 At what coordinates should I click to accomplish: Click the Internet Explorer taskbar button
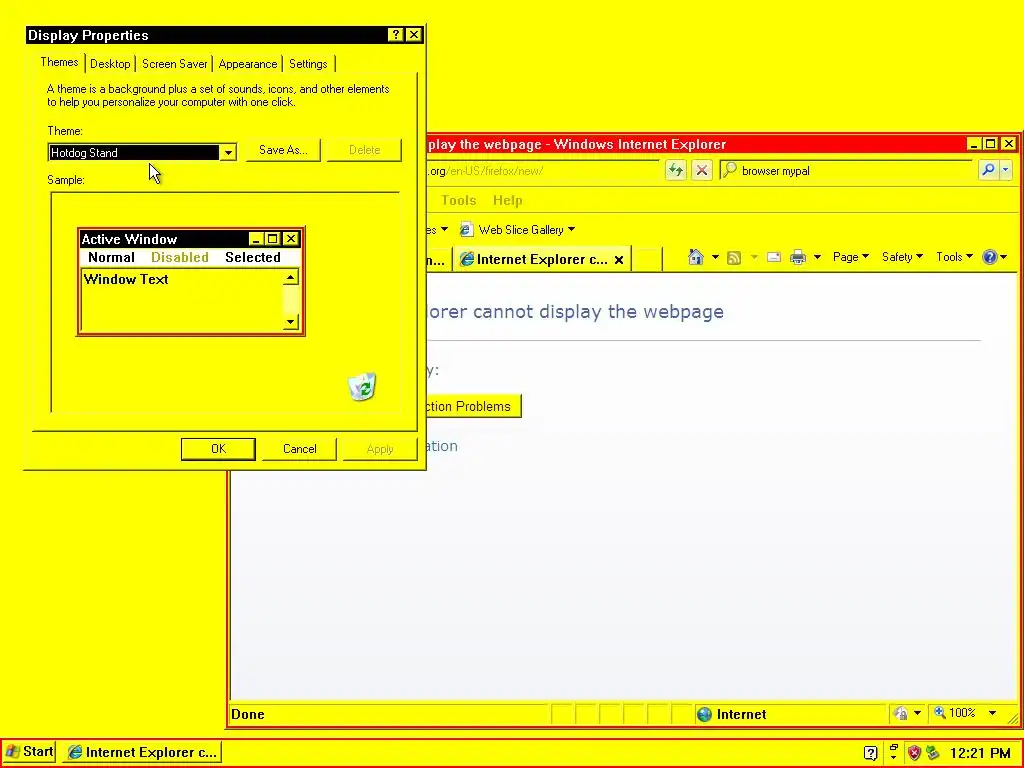142,752
